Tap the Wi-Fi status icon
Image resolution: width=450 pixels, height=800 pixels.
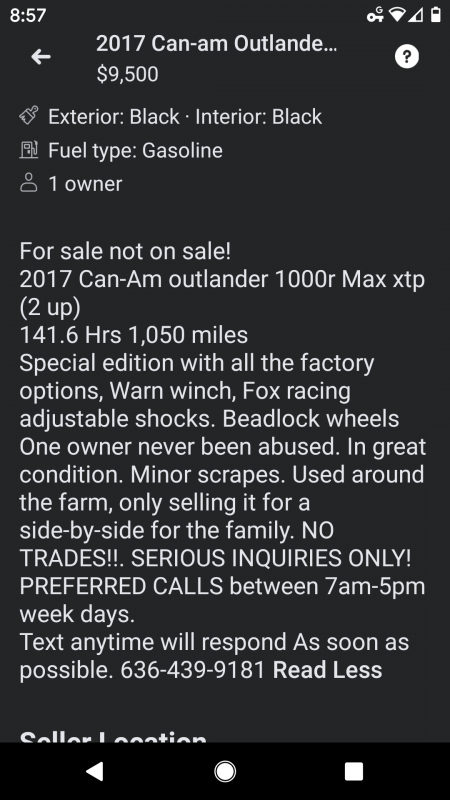click(397, 15)
